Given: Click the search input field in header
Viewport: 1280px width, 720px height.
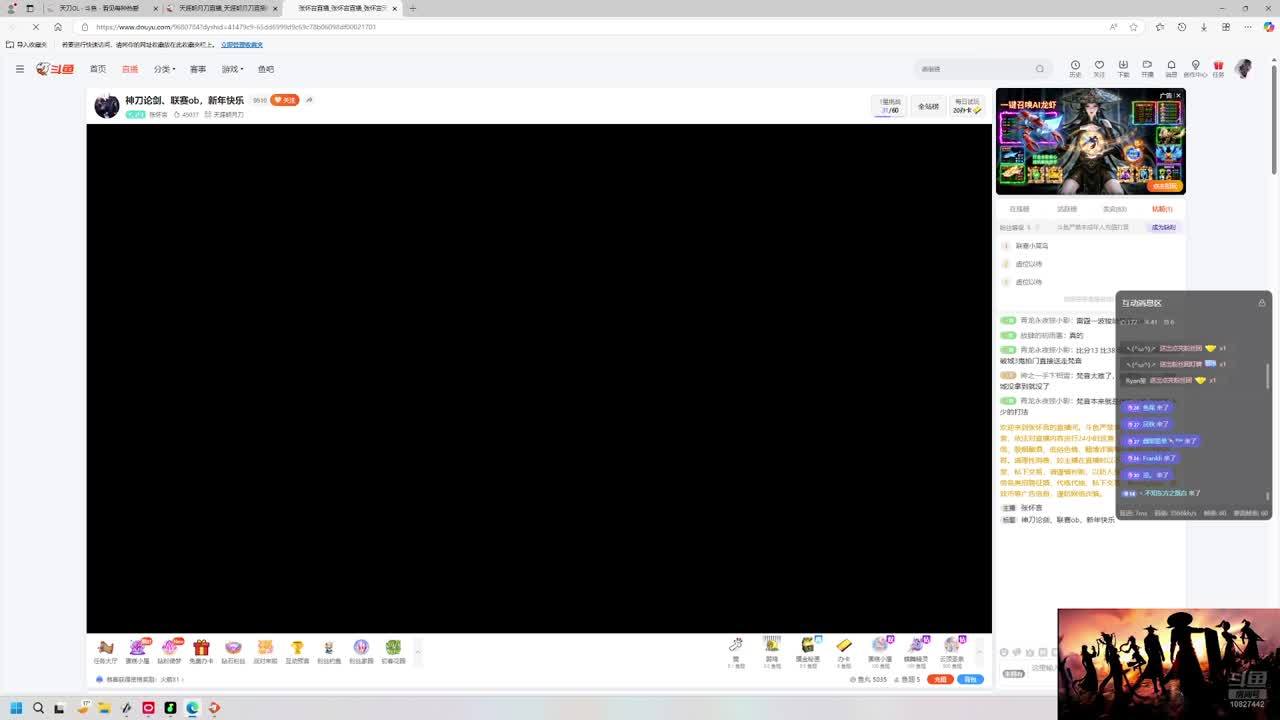Looking at the screenshot, I should [975, 69].
